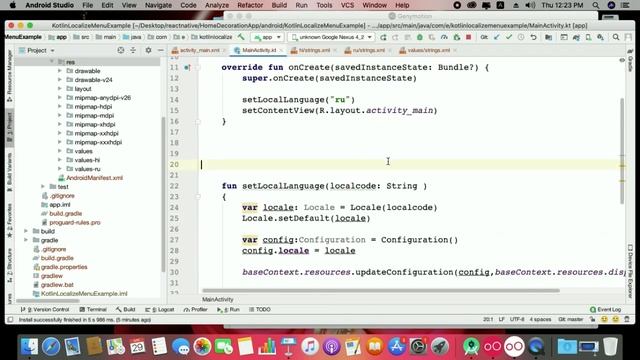Click the editor vertical scrollbar
640x360 pixels.
click(622, 151)
